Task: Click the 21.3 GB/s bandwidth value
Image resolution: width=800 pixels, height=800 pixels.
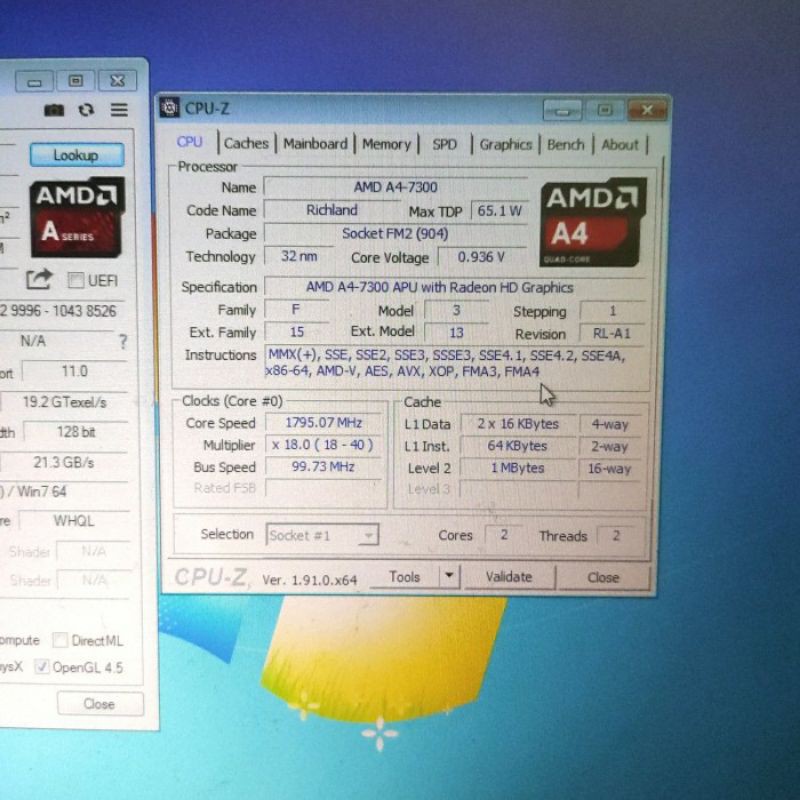Action: coord(64,462)
